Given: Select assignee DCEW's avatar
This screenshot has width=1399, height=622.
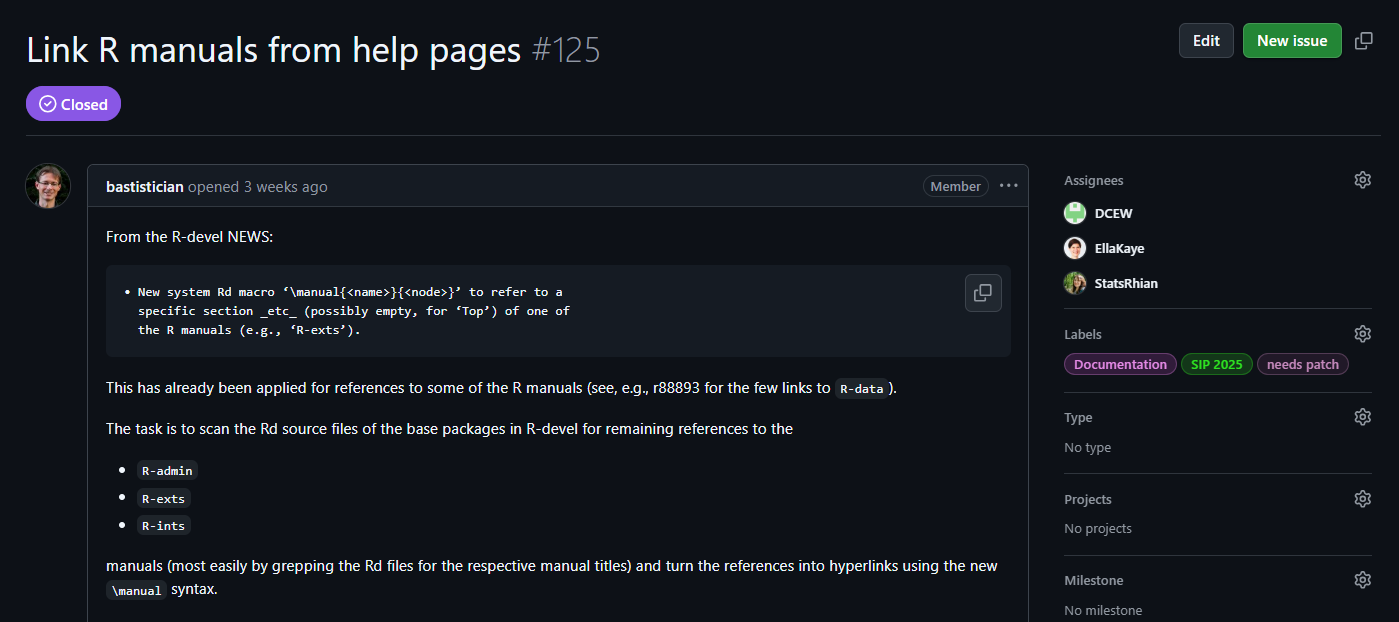Looking at the screenshot, I should pyautogui.click(x=1074, y=212).
